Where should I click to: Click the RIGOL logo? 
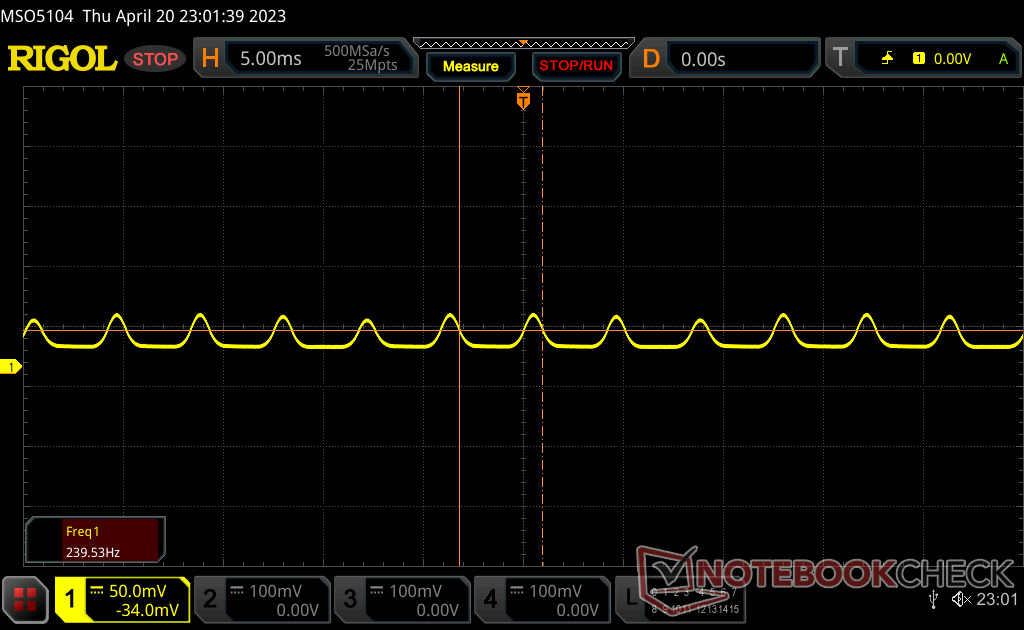point(62,59)
